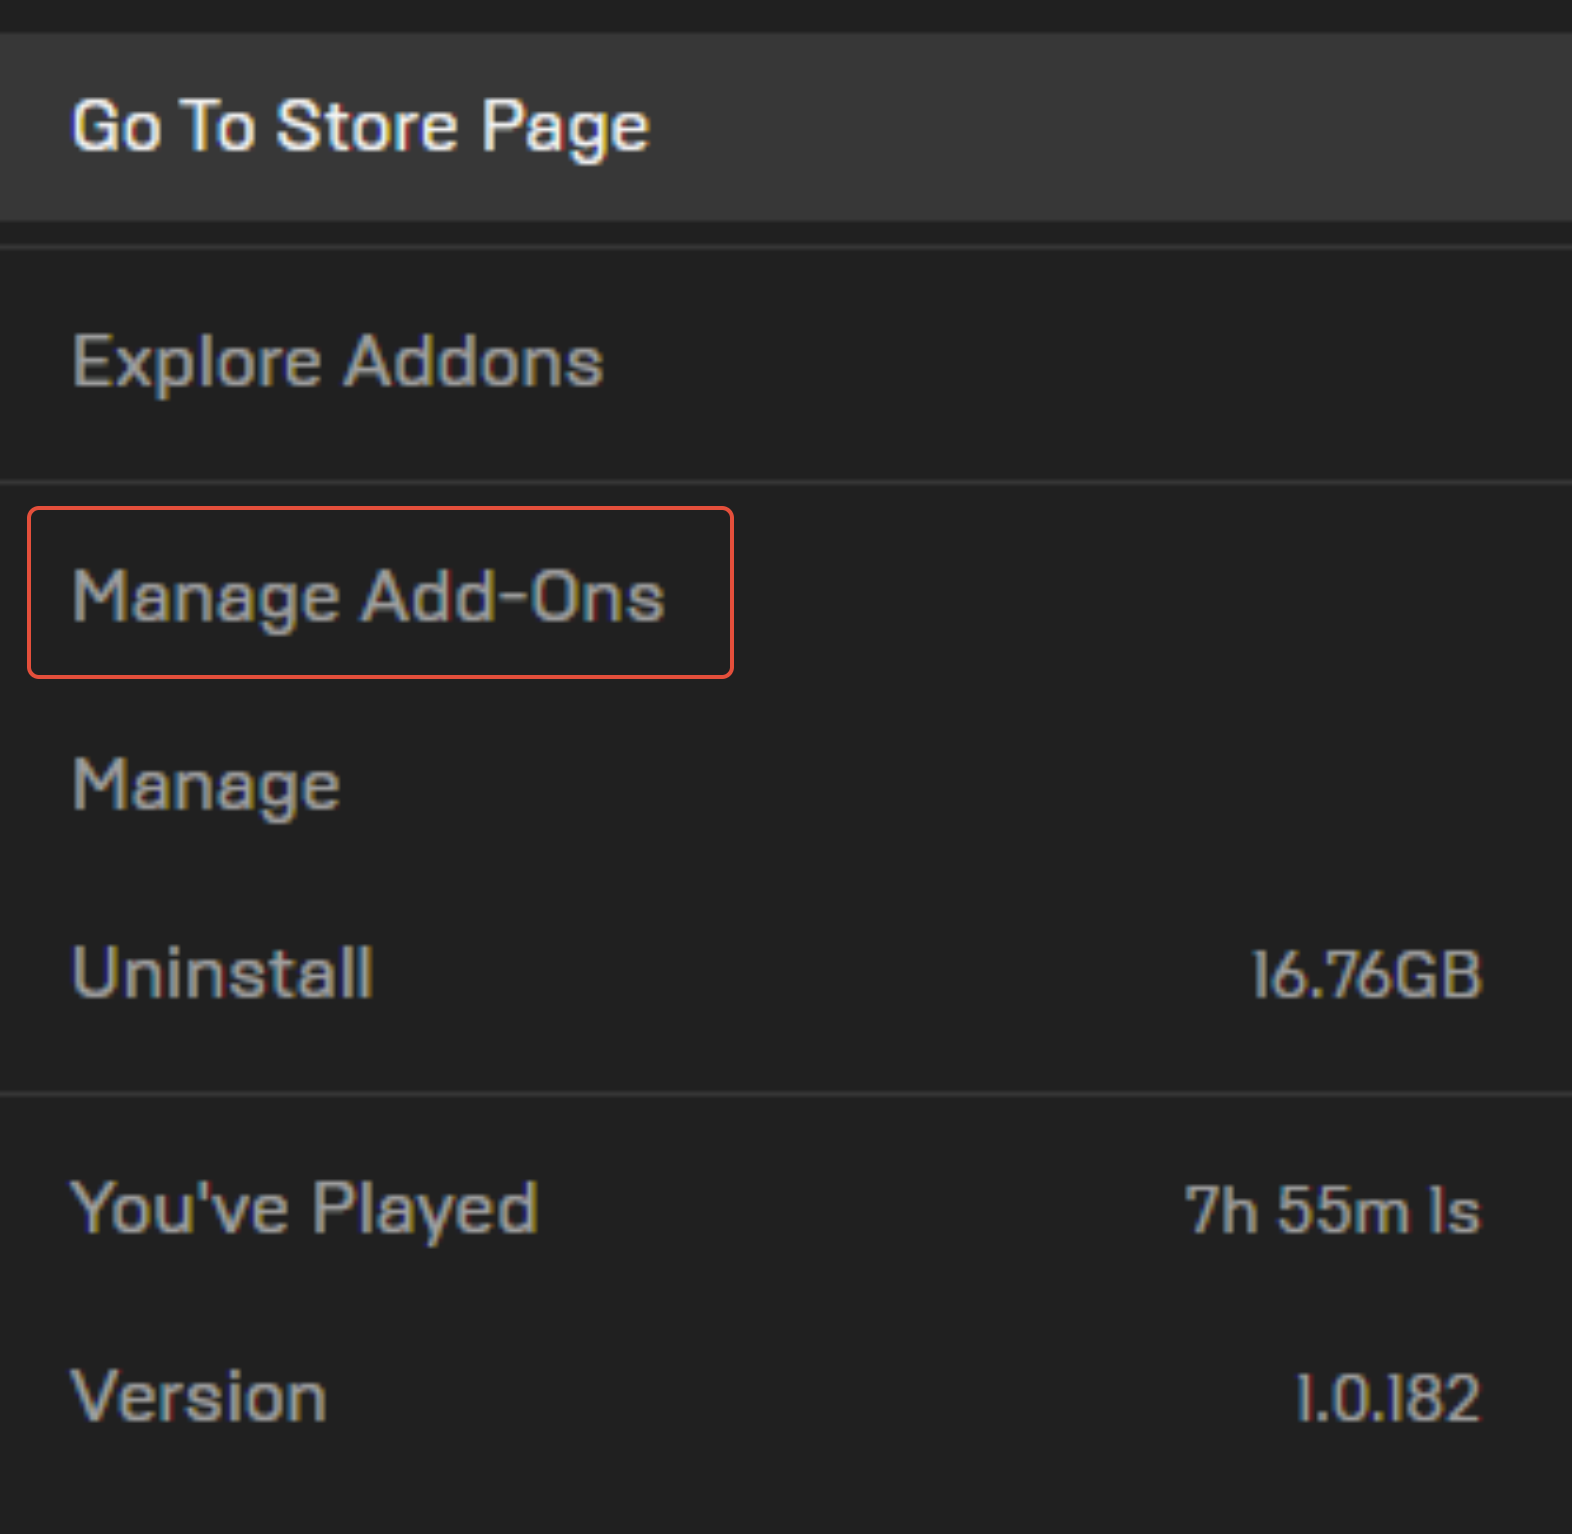
Task: Open version details by clicking Version
Action: click(x=197, y=1398)
